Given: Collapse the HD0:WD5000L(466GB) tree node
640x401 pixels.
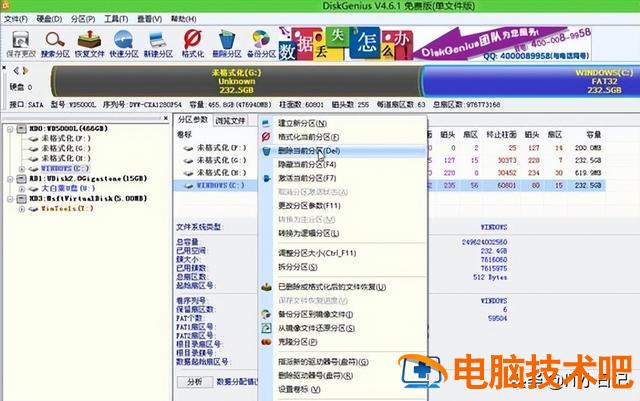Looking at the screenshot, I should tap(10, 129).
